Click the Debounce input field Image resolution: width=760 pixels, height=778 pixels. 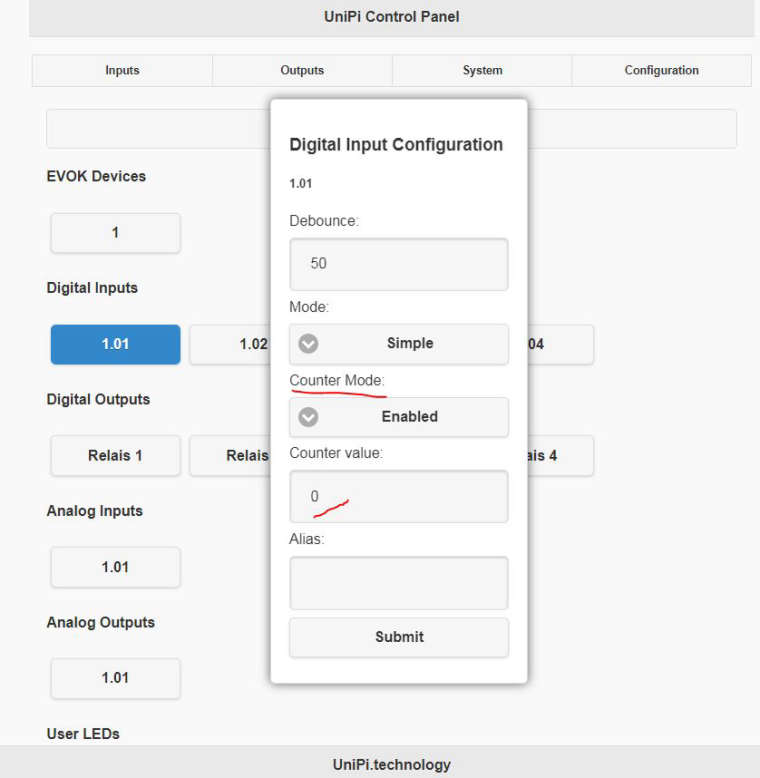[x=399, y=264]
